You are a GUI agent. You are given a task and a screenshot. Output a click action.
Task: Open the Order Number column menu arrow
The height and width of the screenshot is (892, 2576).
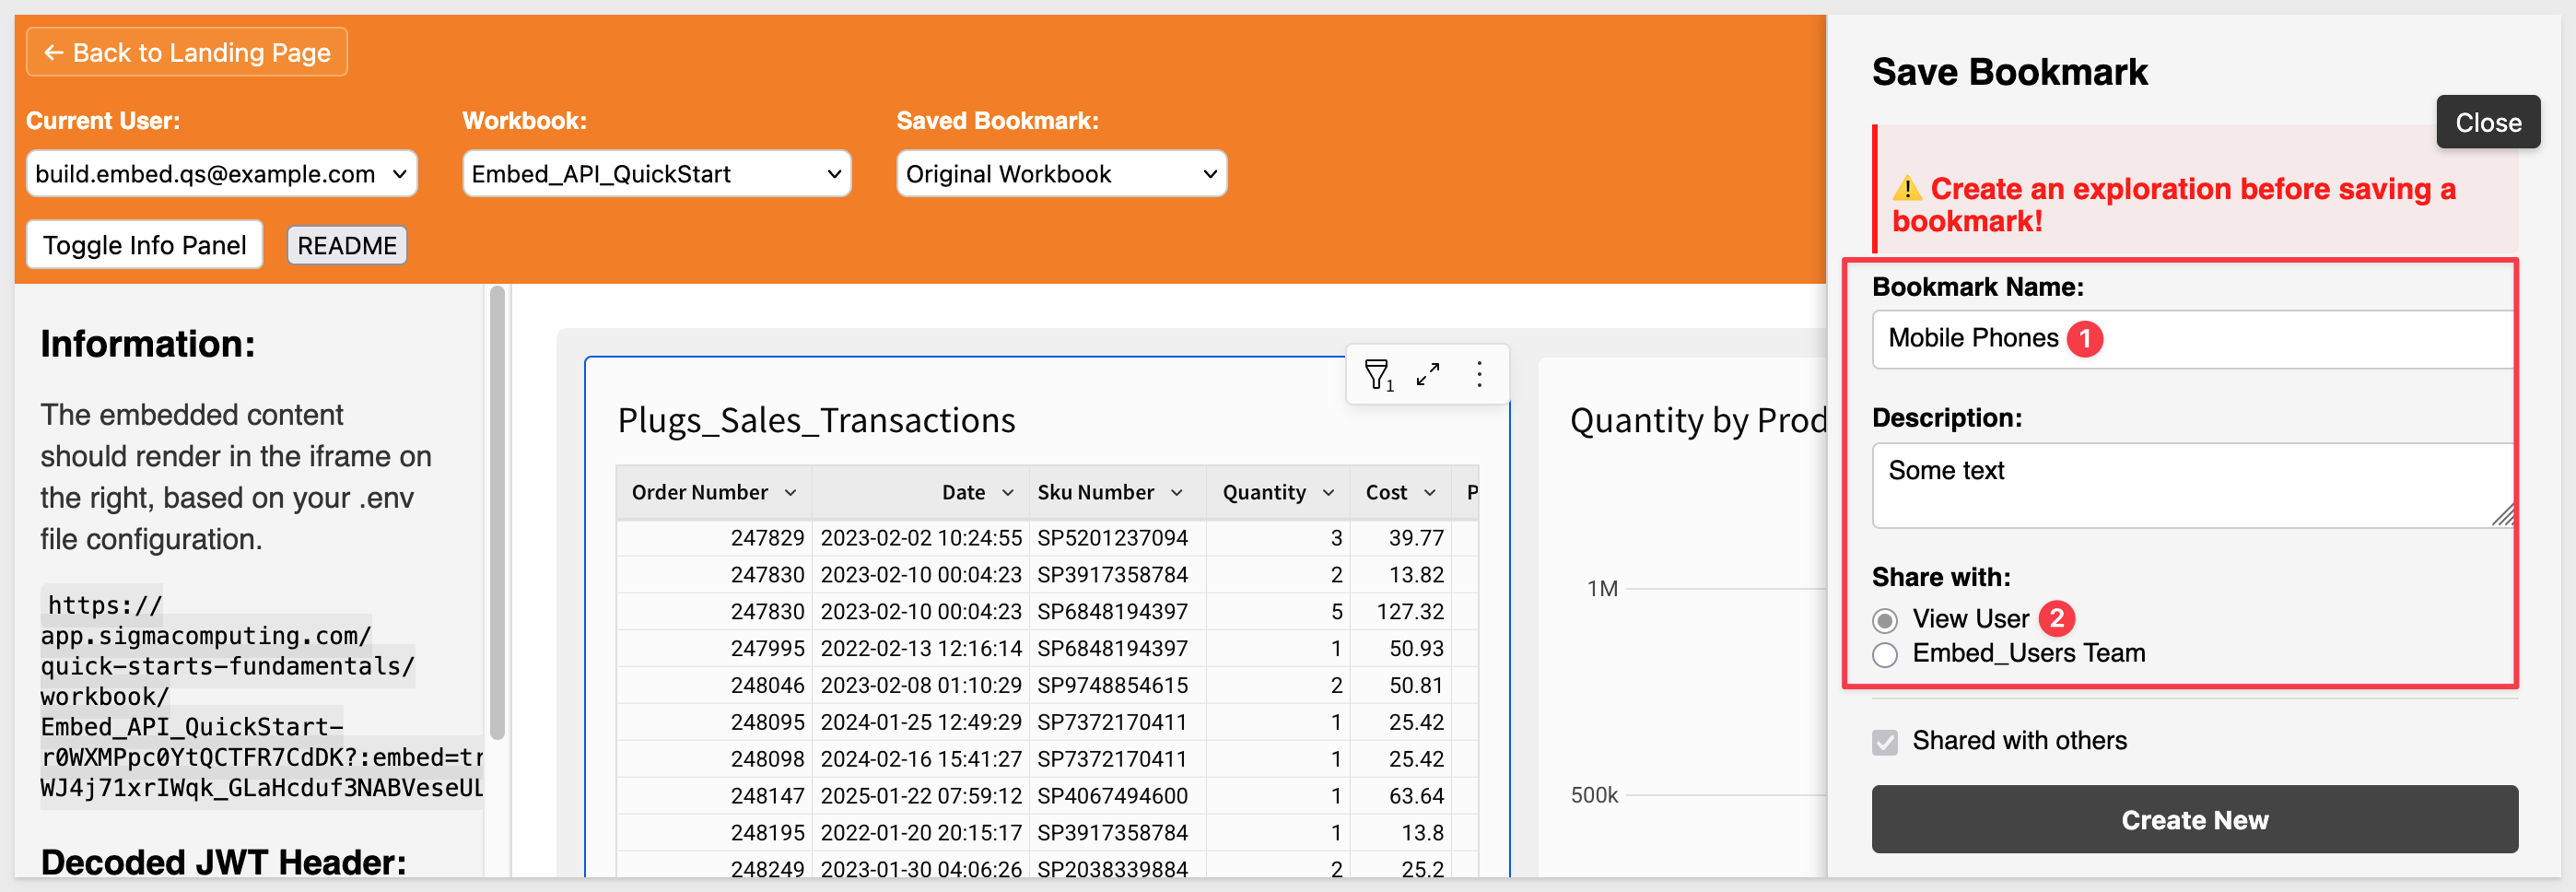pyautogui.click(x=790, y=493)
